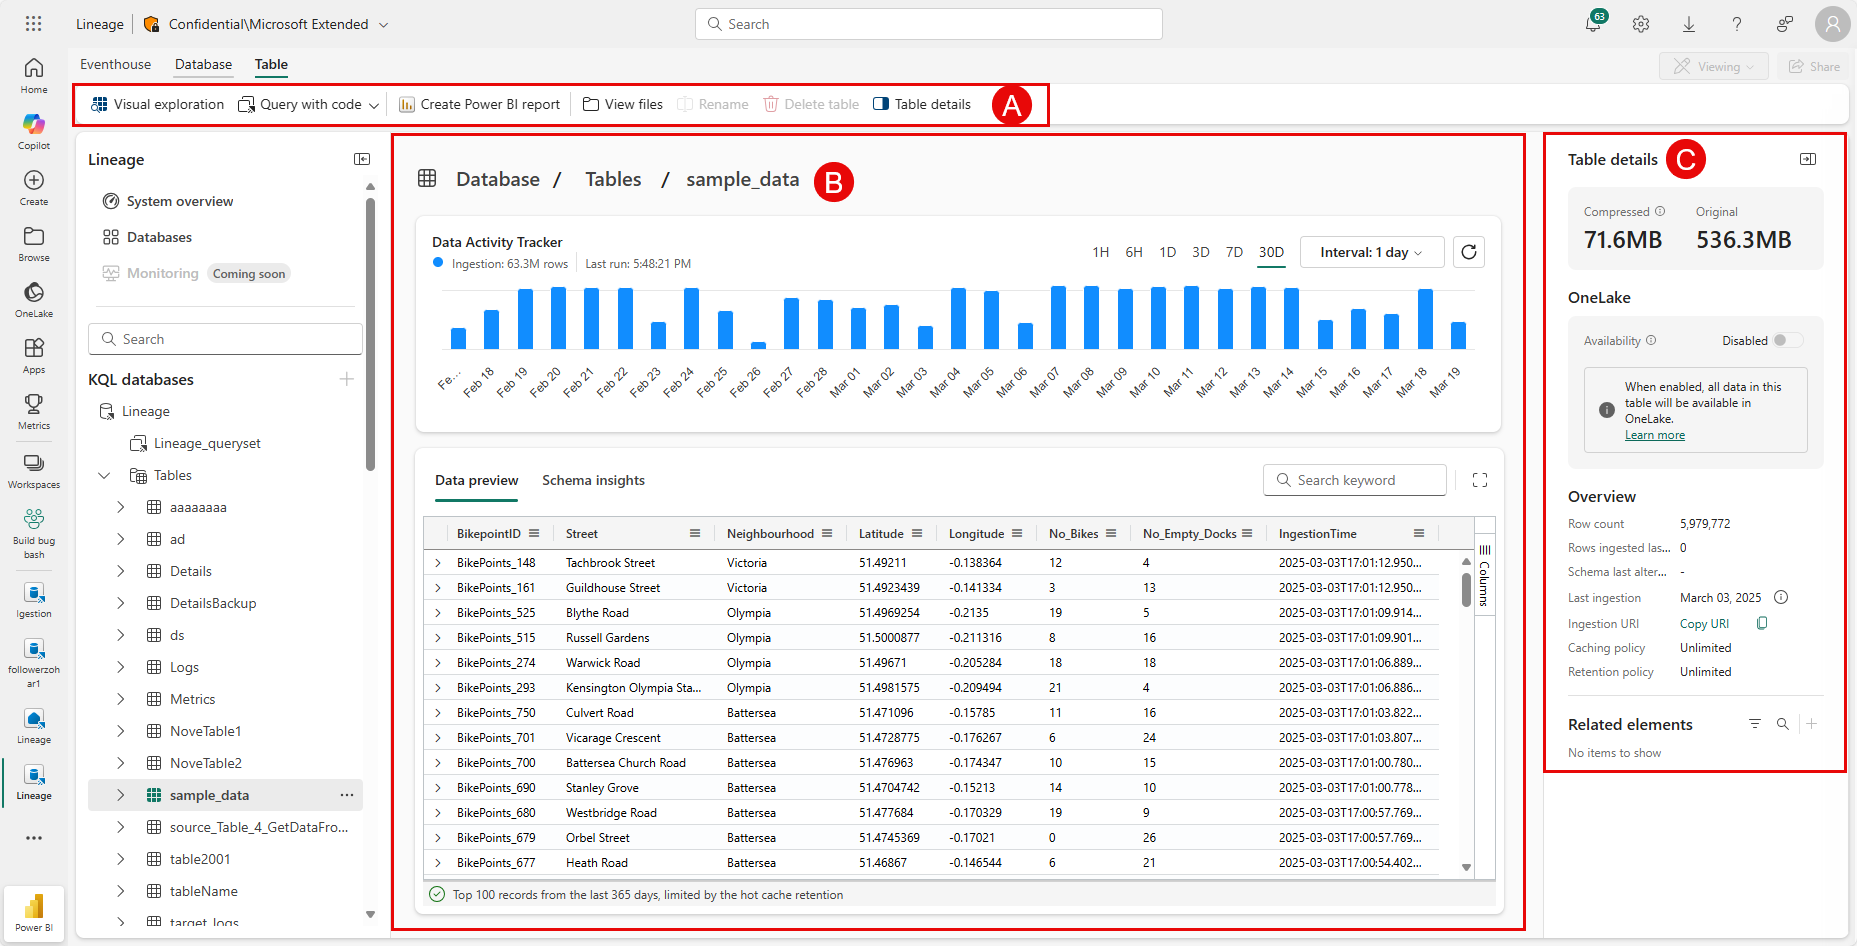The width and height of the screenshot is (1857, 946).
Task: Open the Learn more link for OneLake
Action: point(1654,435)
